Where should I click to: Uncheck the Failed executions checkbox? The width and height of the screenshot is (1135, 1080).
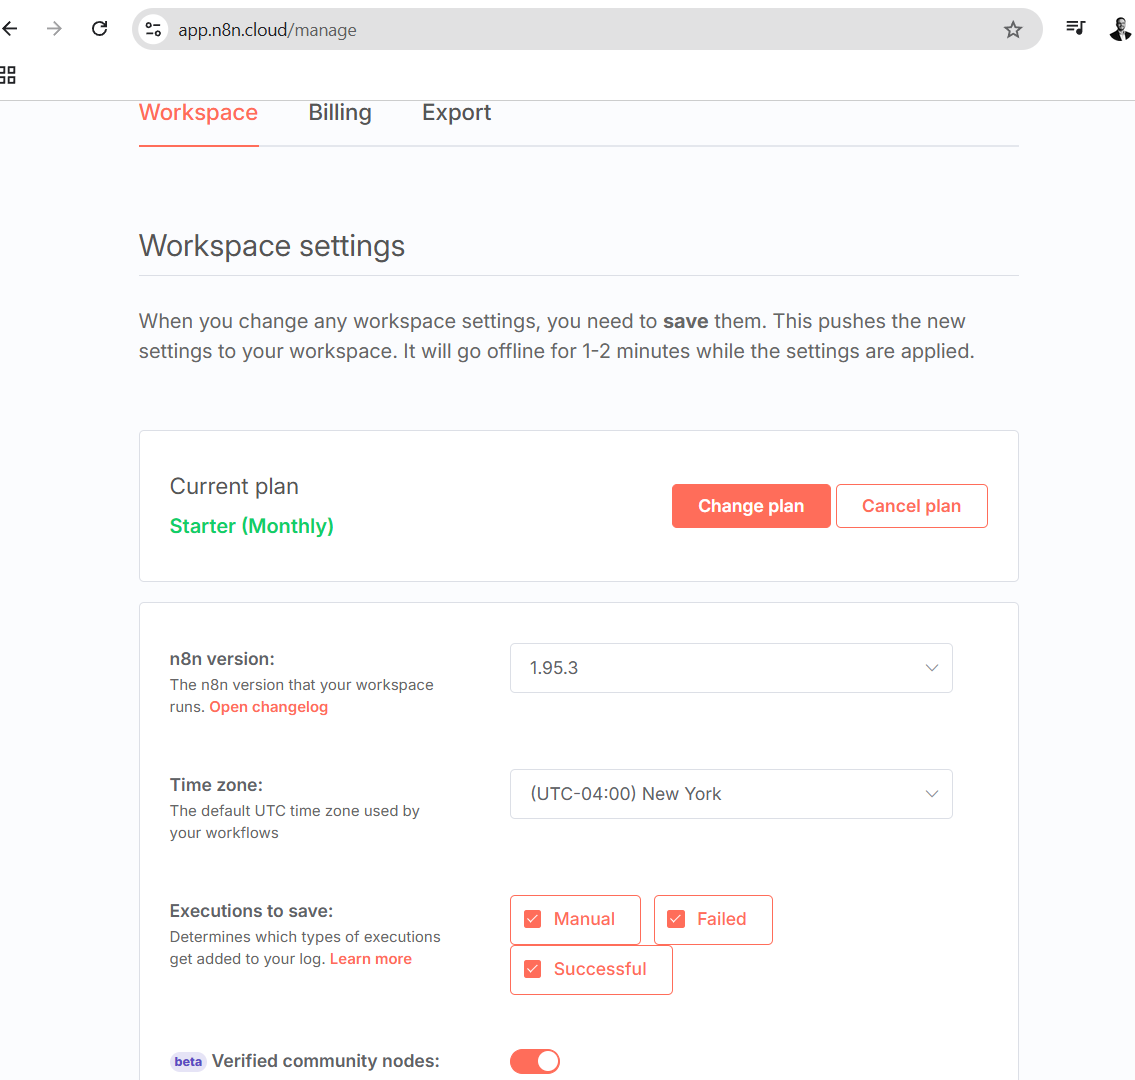(x=676, y=919)
